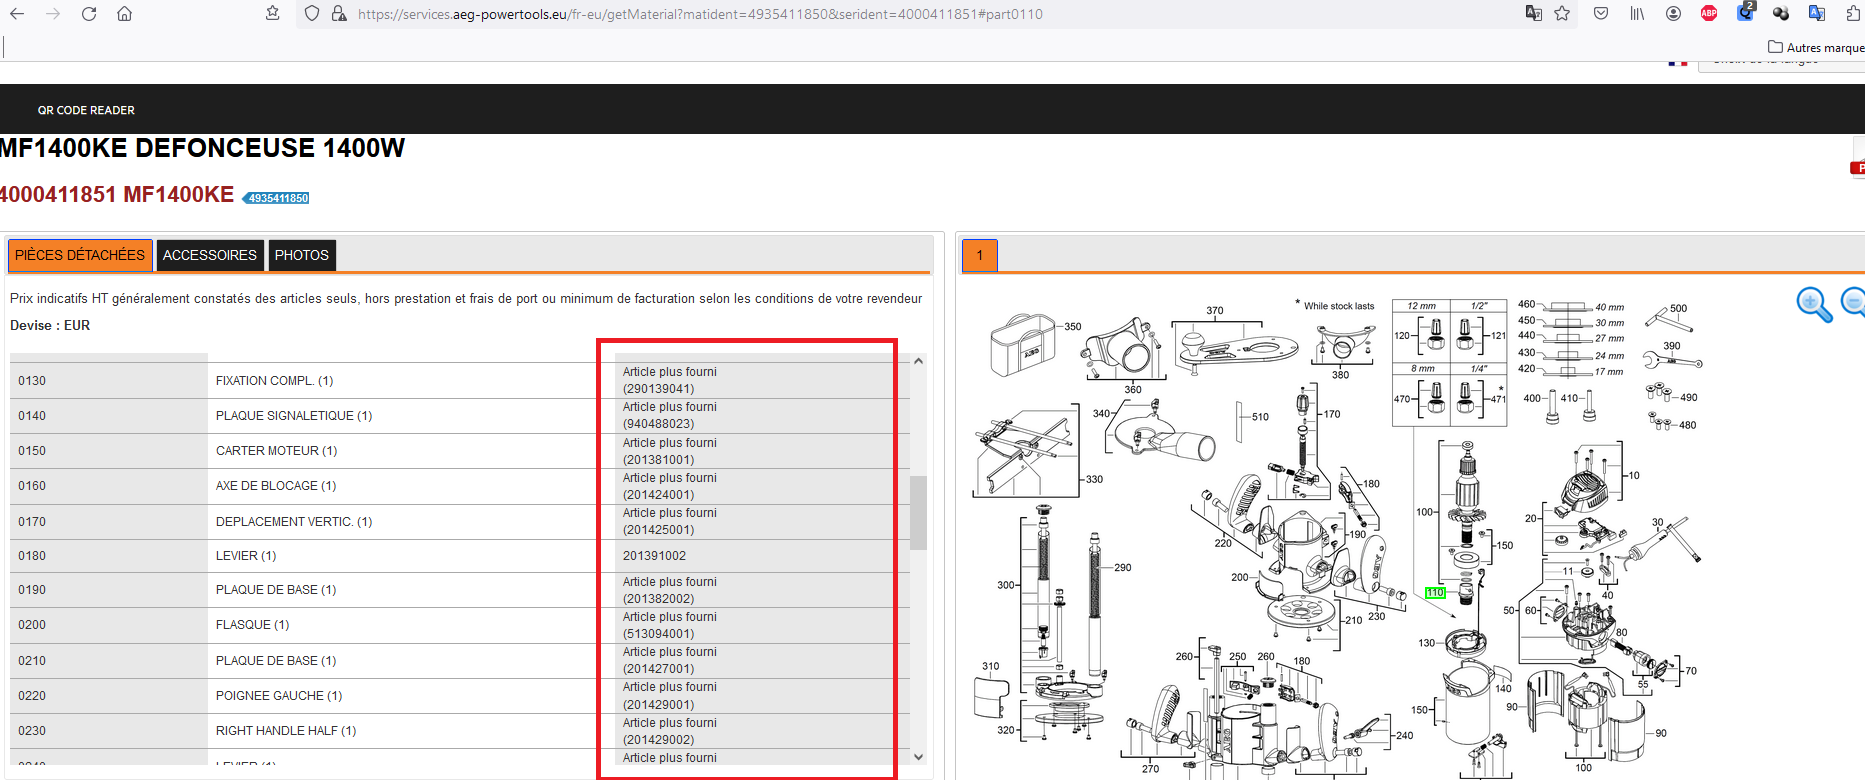The width and height of the screenshot is (1865, 780).
Task: Select position 0150 row number
Action: point(32,451)
